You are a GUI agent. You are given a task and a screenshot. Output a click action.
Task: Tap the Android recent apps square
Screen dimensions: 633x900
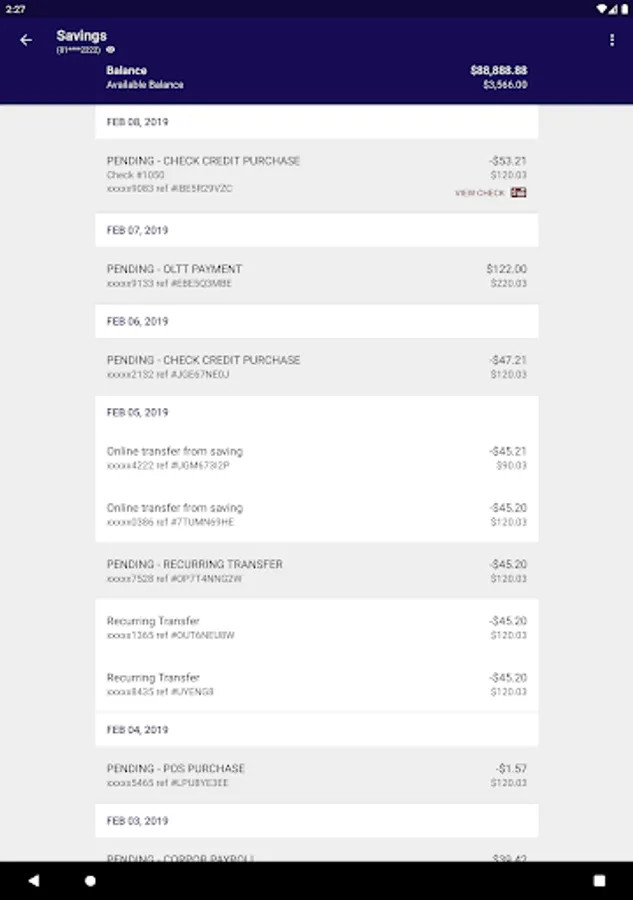pos(599,881)
